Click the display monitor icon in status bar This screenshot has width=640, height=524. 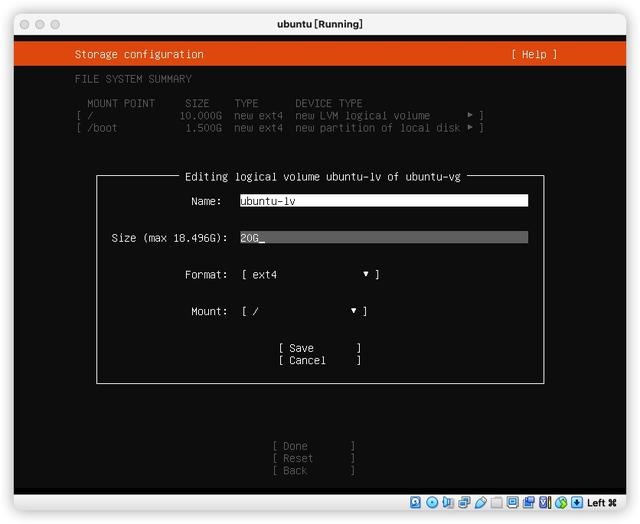coord(512,502)
